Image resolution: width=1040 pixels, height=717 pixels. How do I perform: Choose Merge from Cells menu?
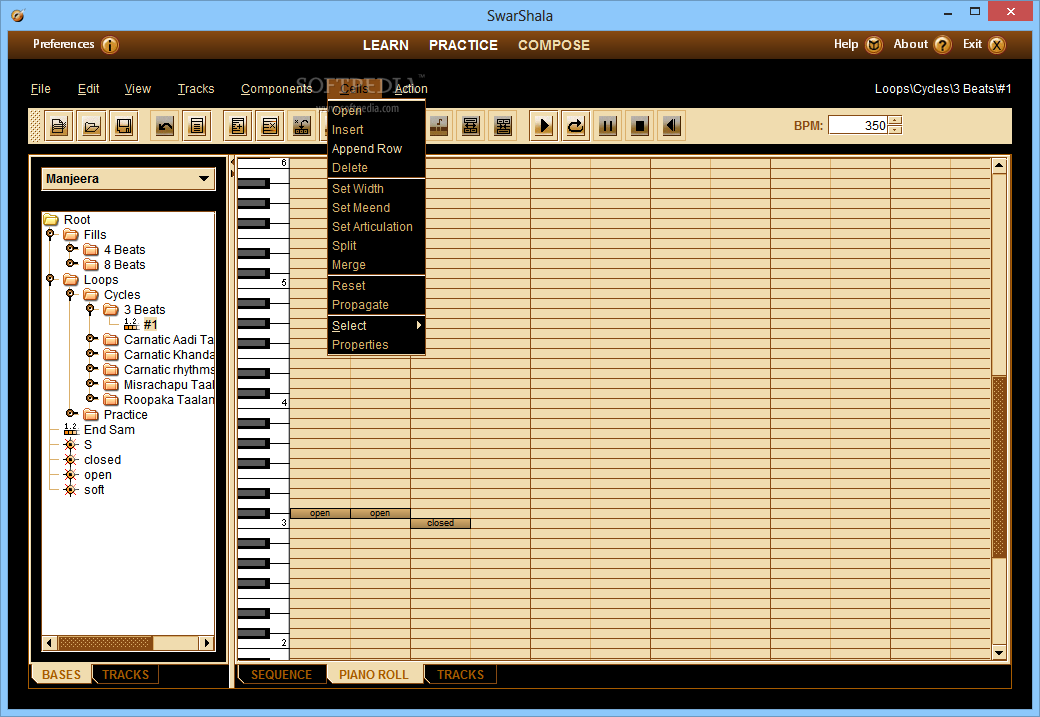(x=376, y=265)
